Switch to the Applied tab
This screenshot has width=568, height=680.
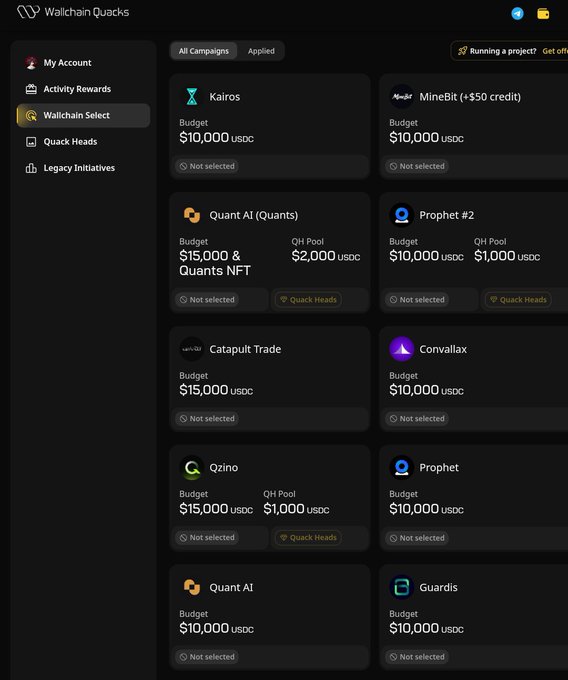(261, 51)
